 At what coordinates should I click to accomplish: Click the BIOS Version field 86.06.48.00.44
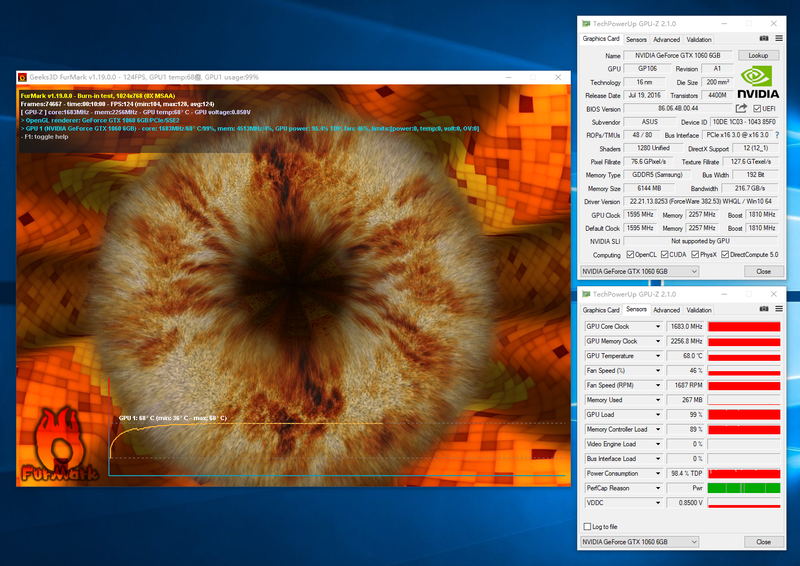(678, 109)
